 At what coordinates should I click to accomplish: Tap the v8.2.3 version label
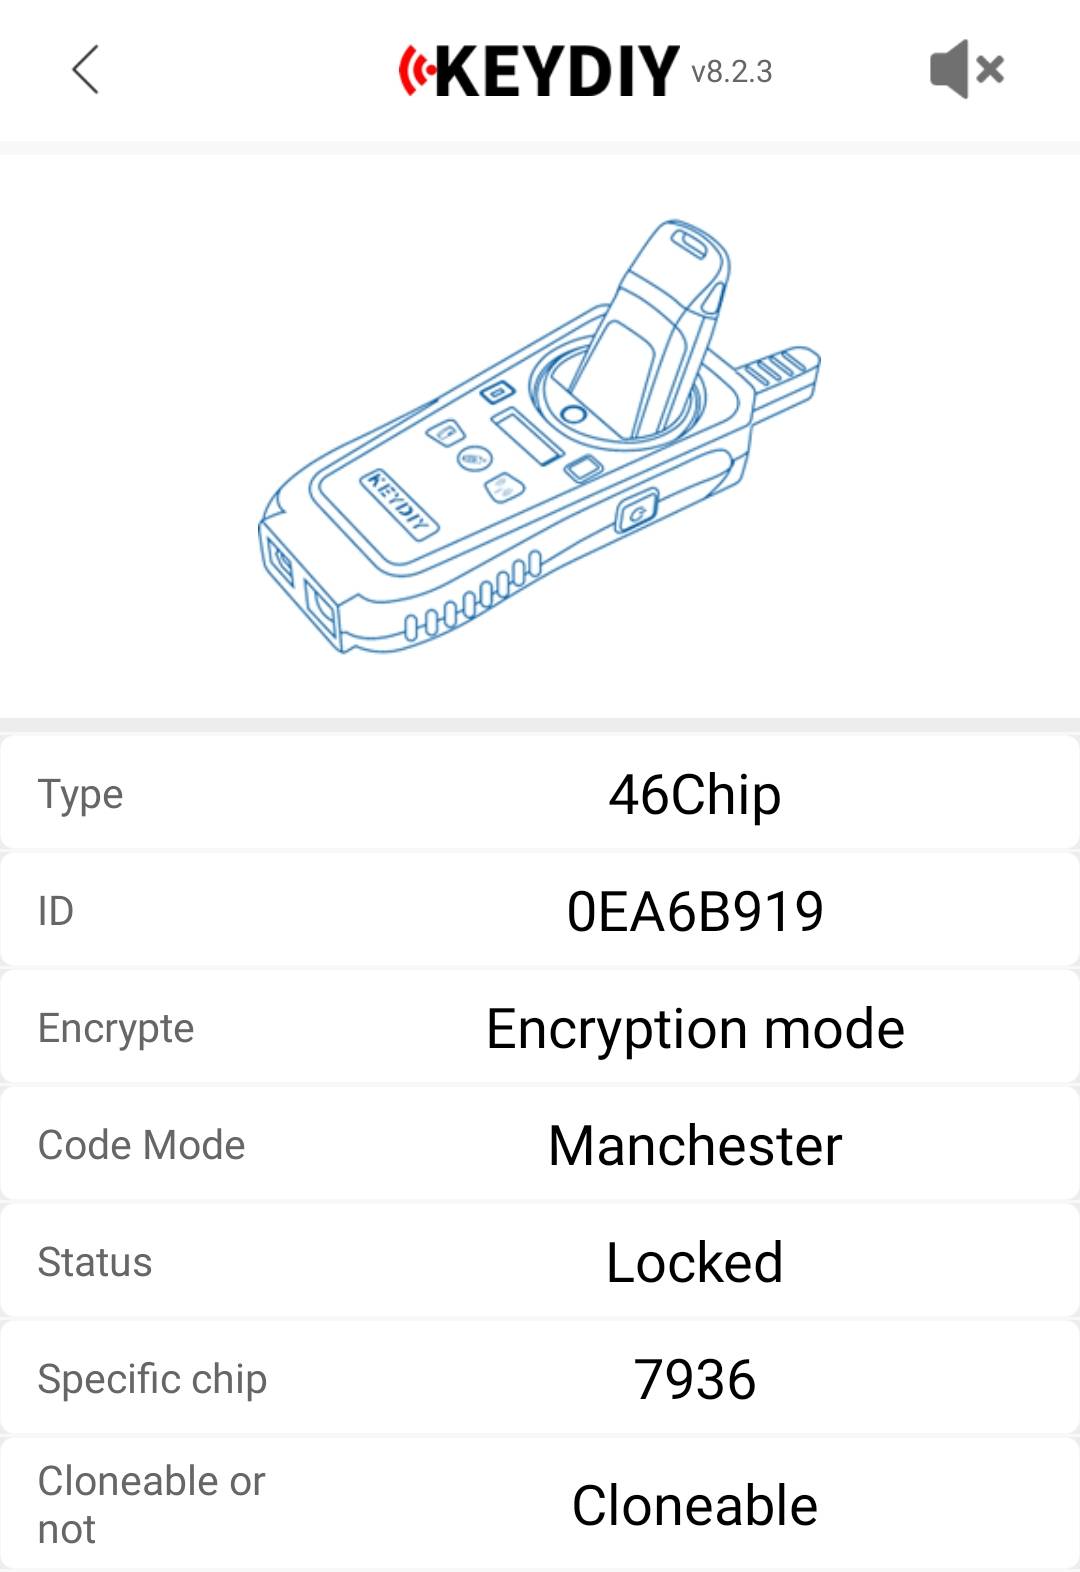[x=732, y=72]
